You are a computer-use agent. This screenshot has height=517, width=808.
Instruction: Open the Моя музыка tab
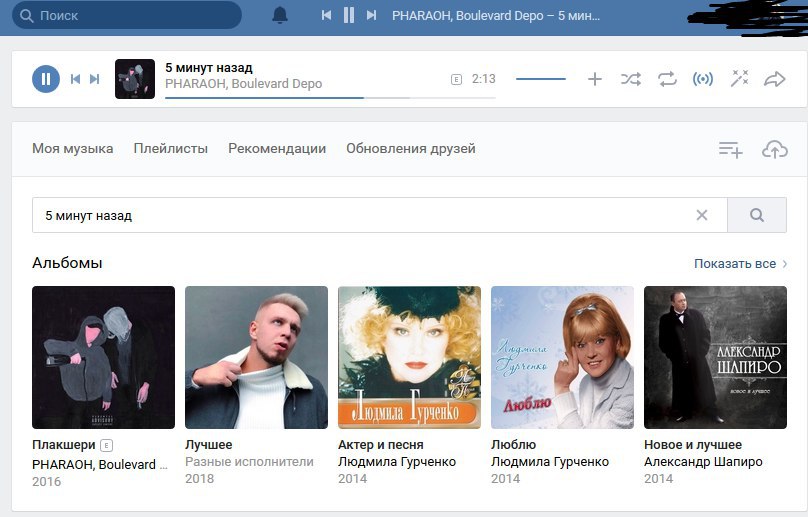[73, 148]
